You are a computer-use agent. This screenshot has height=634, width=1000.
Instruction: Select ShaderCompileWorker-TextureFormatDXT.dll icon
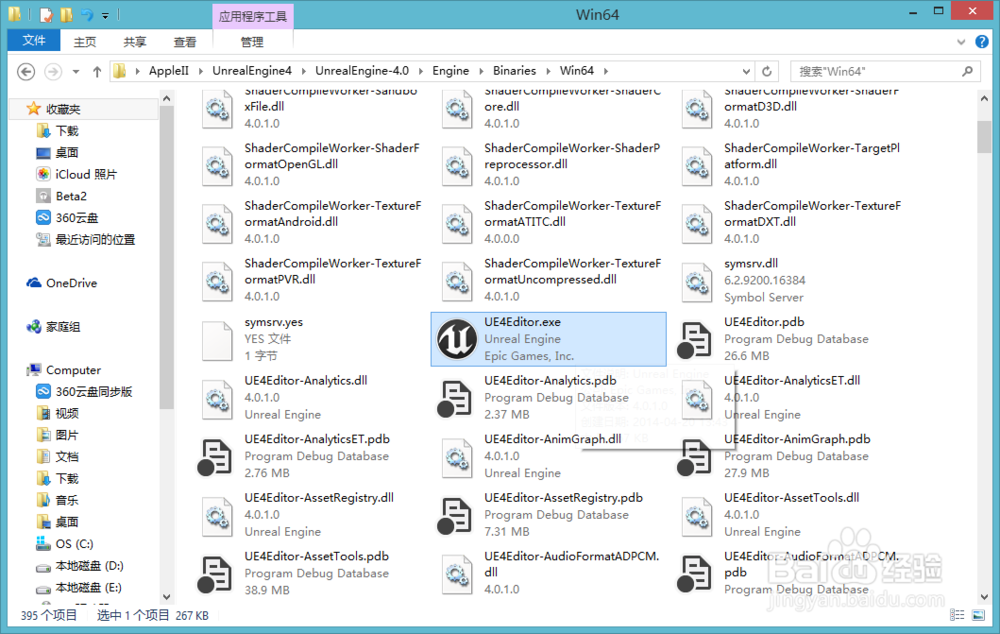pos(696,223)
